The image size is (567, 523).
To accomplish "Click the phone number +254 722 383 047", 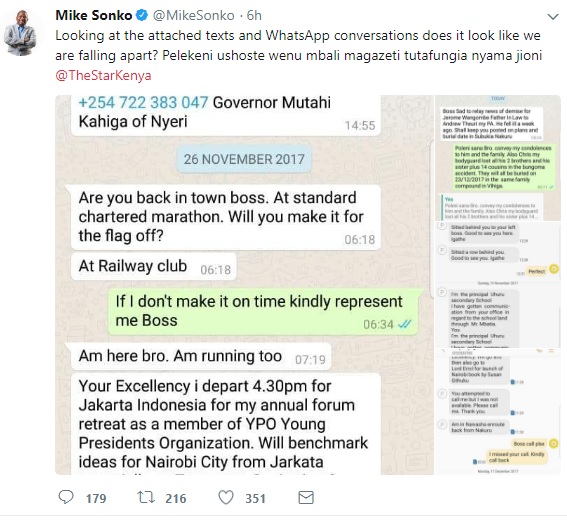I will (x=143, y=102).
